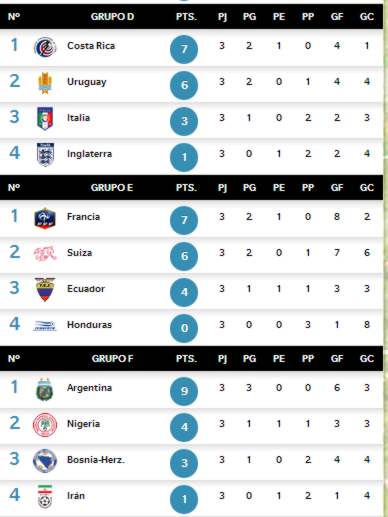
Task: Click the Honduras team logo
Action: click(45, 326)
